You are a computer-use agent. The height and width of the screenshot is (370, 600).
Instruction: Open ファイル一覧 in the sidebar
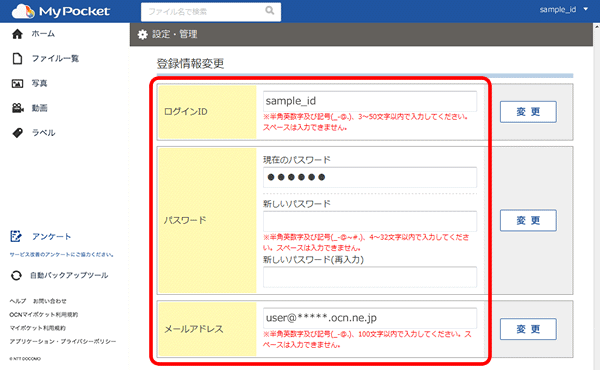coord(55,59)
